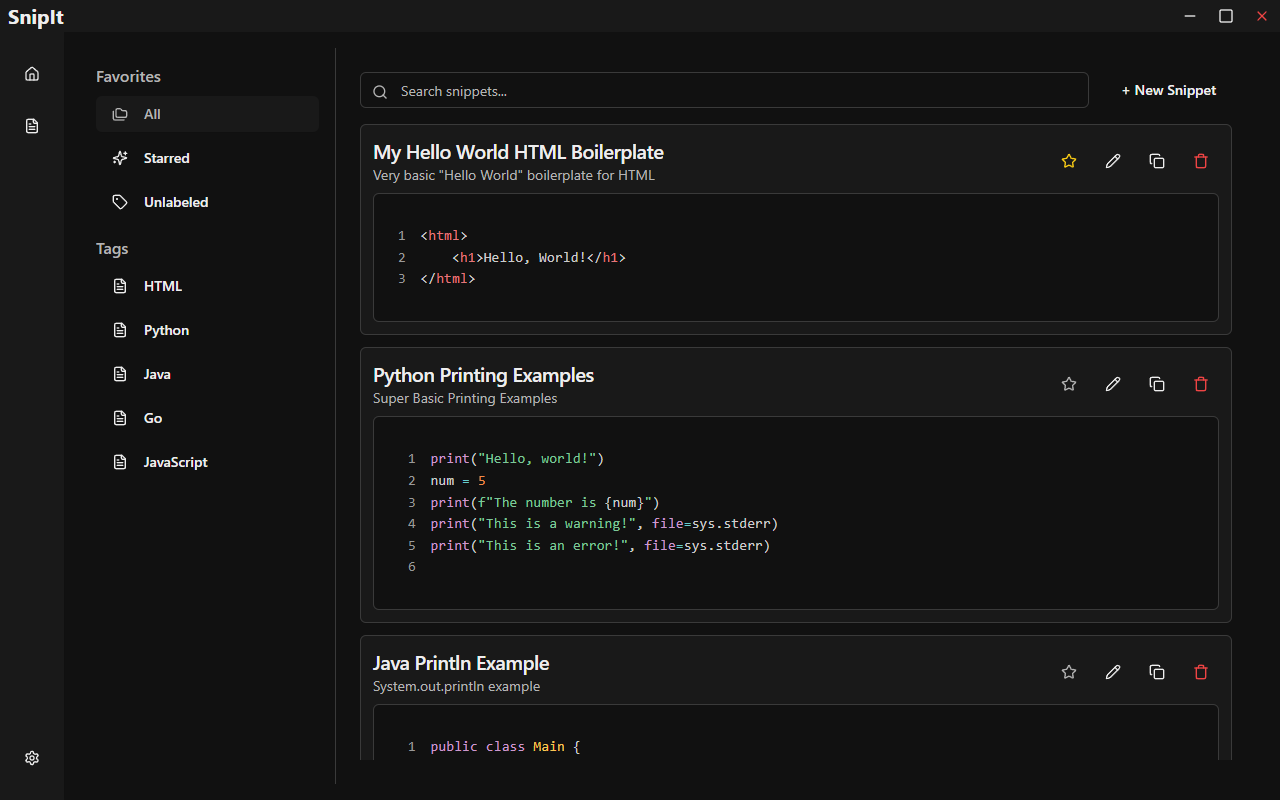This screenshot has width=1280, height=800.
Task: Edit the Python Printing Examples snippet
Action: [x=1113, y=384]
